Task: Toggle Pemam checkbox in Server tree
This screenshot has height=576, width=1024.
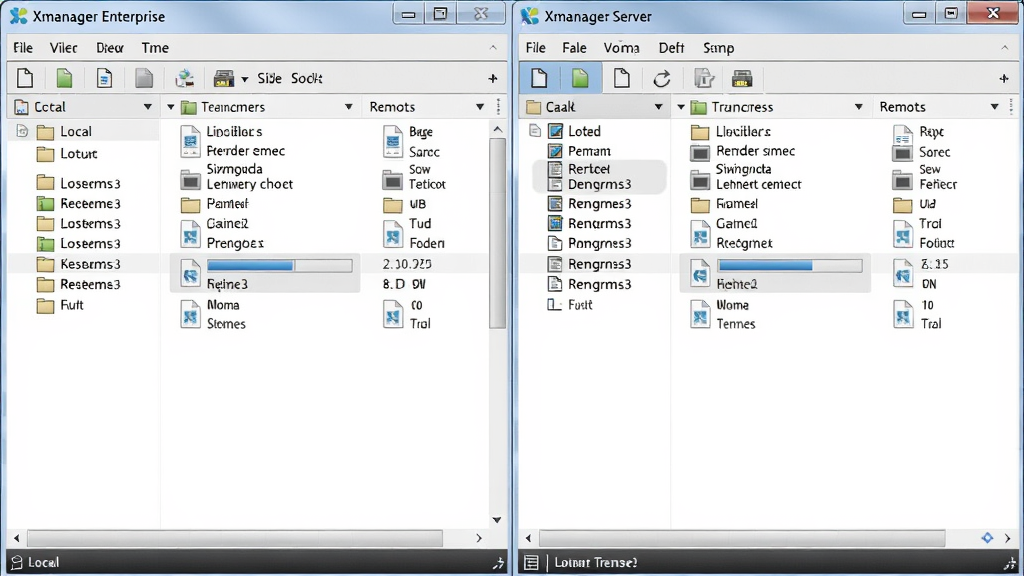Action: 555,152
